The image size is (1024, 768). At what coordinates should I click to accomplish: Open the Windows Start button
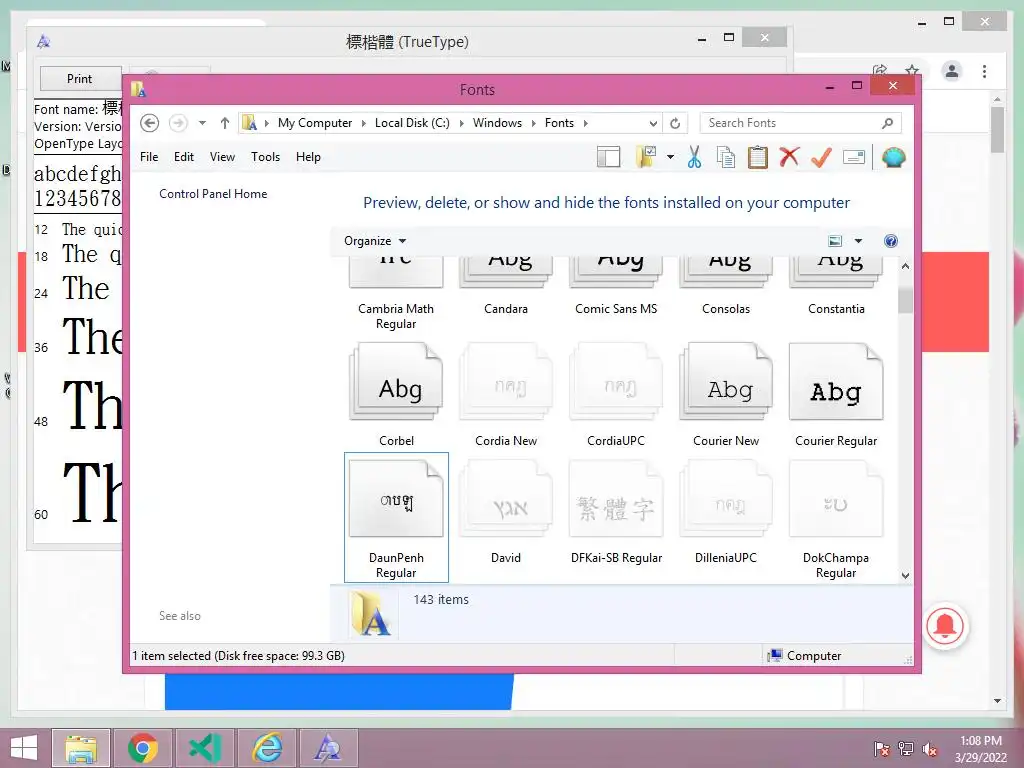tap(24, 748)
